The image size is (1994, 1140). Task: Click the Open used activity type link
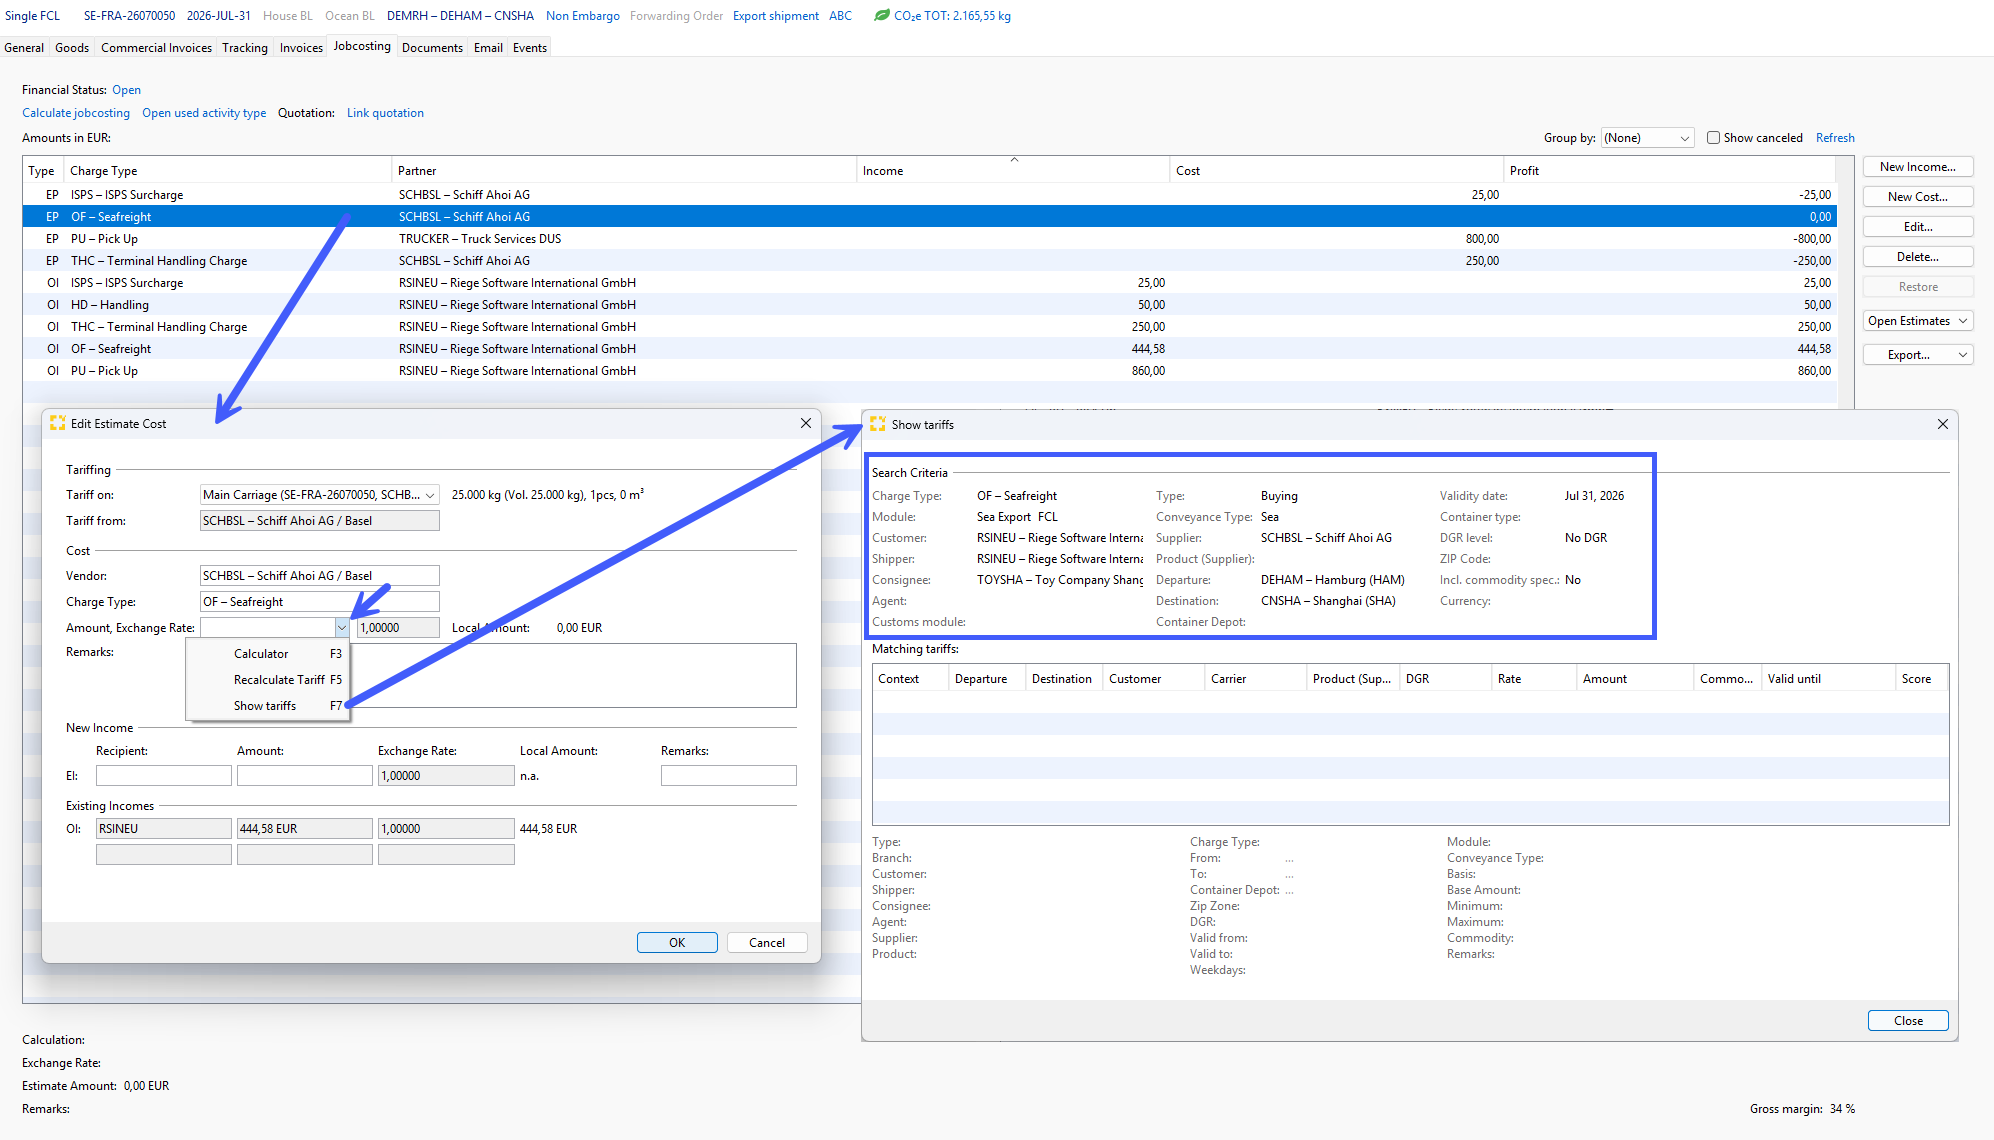204,113
